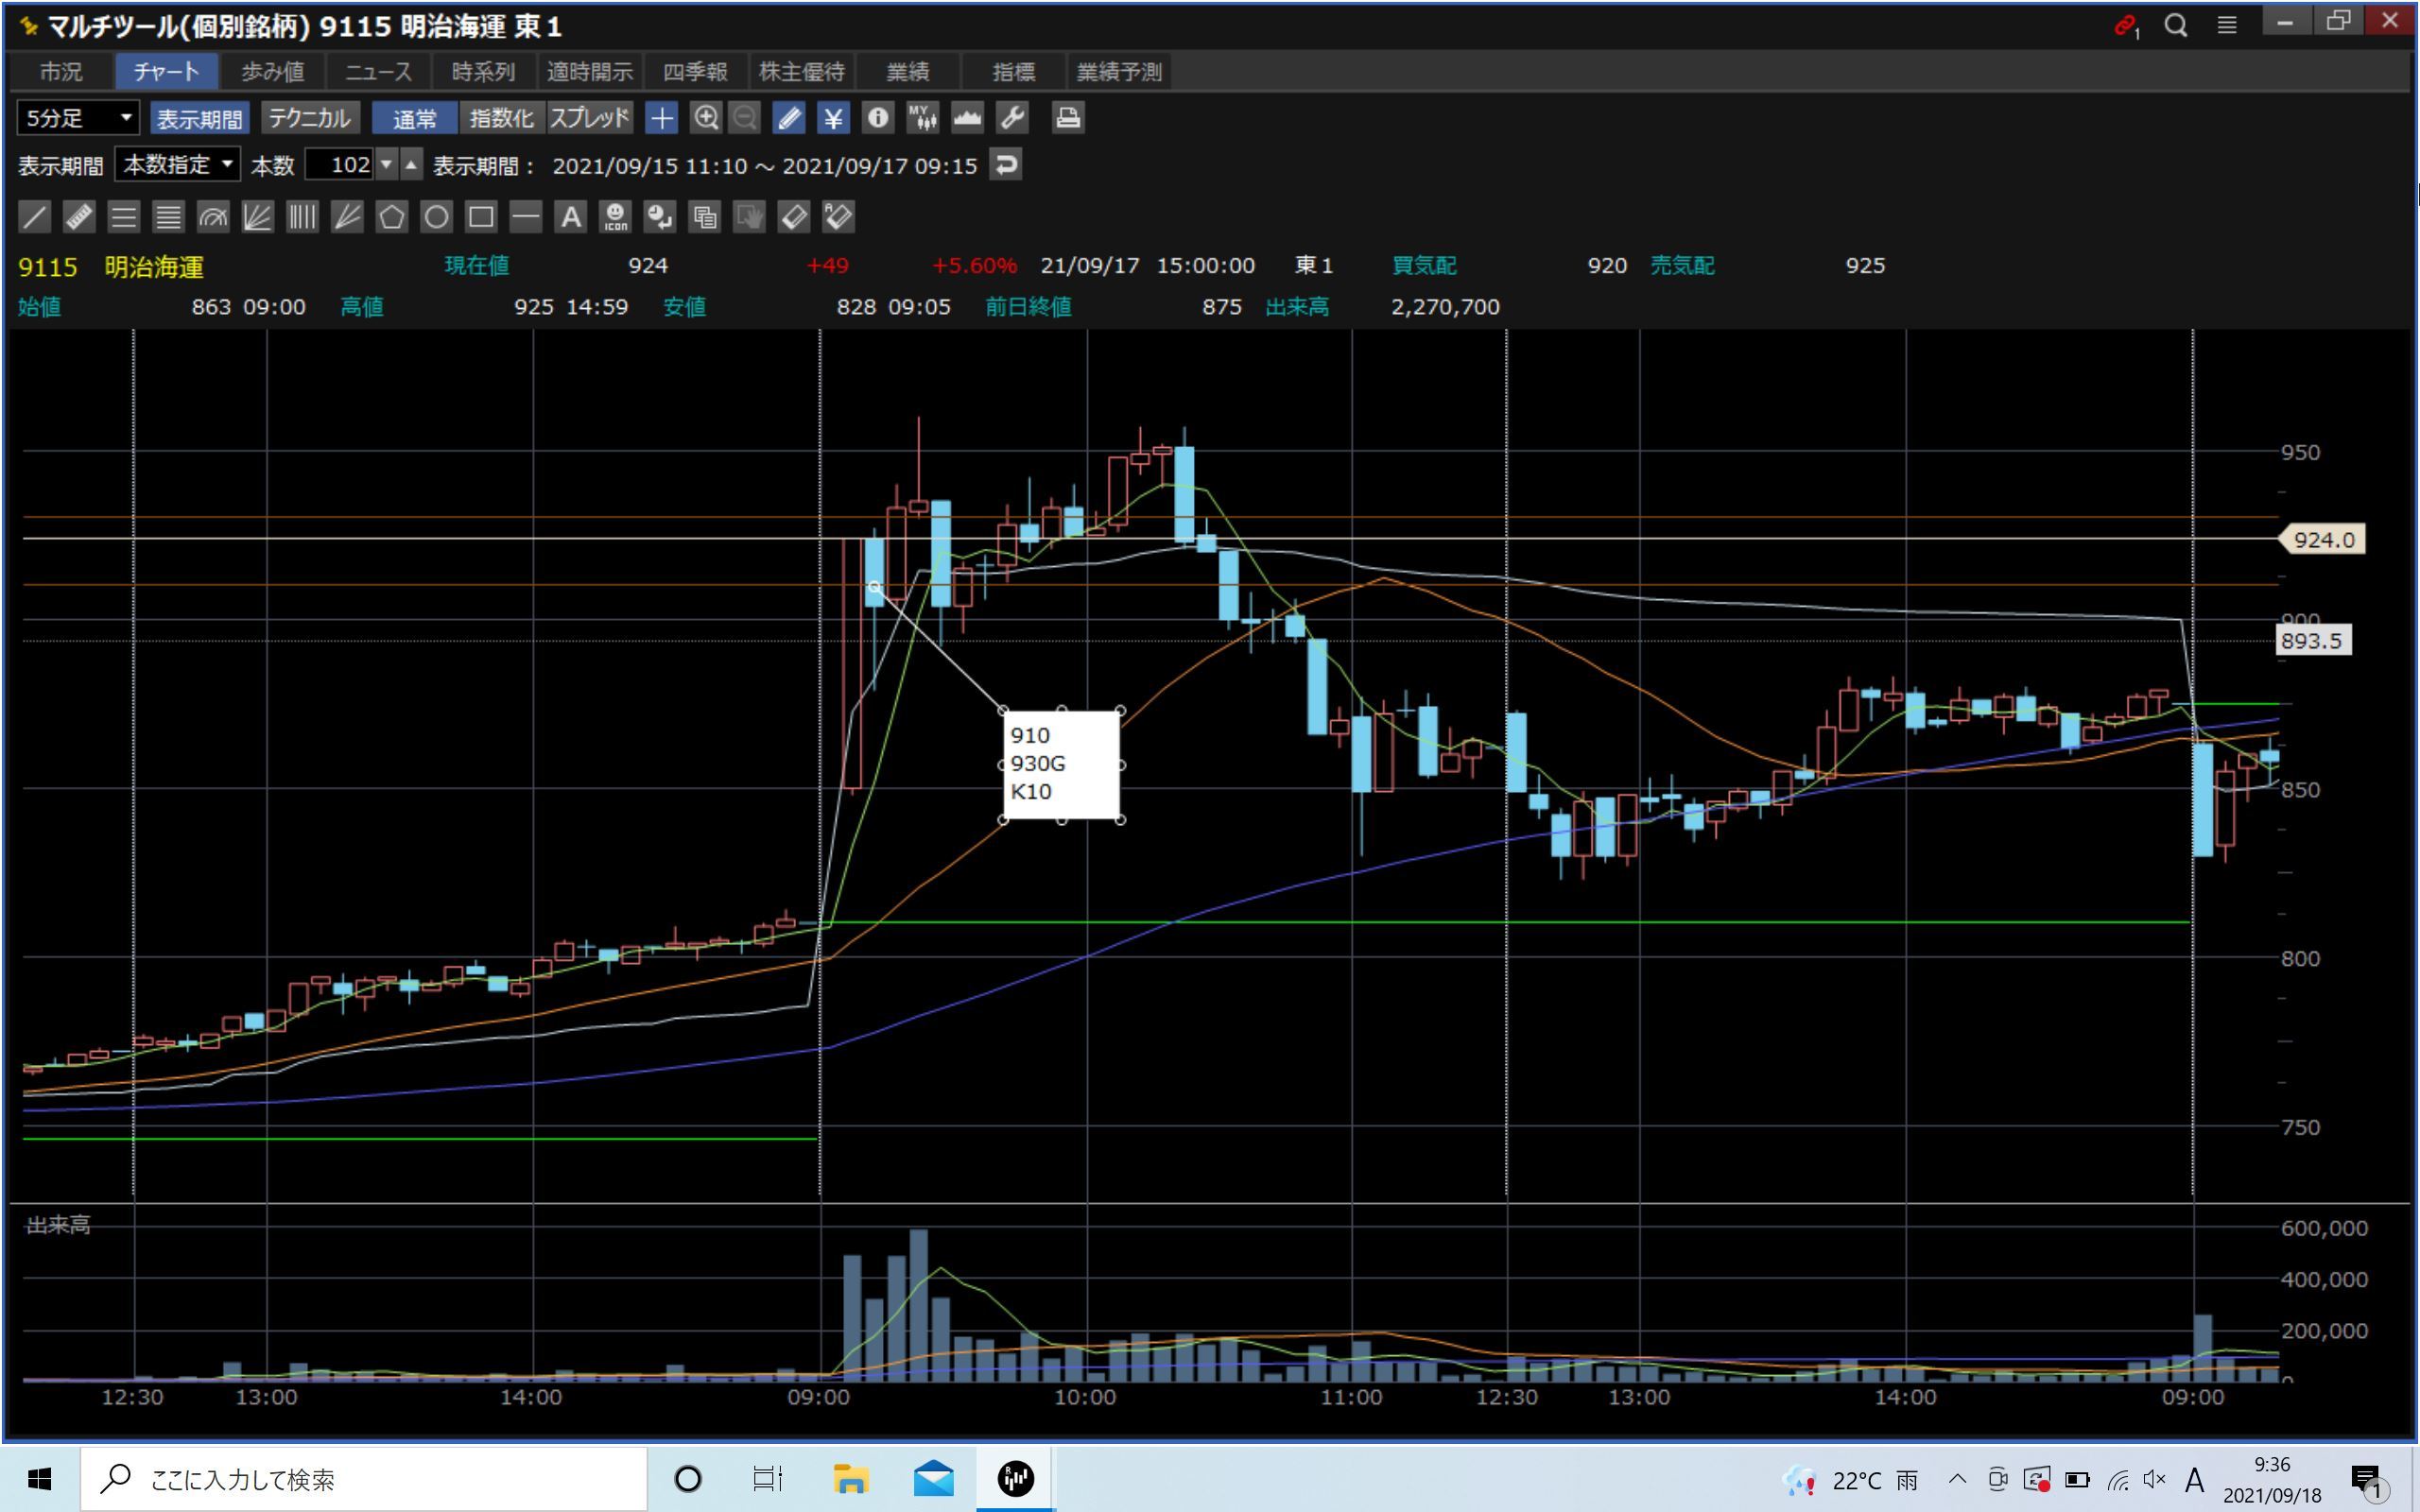Decrease bar count with down arrow
The image size is (2420, 1512).
[386, 164]
